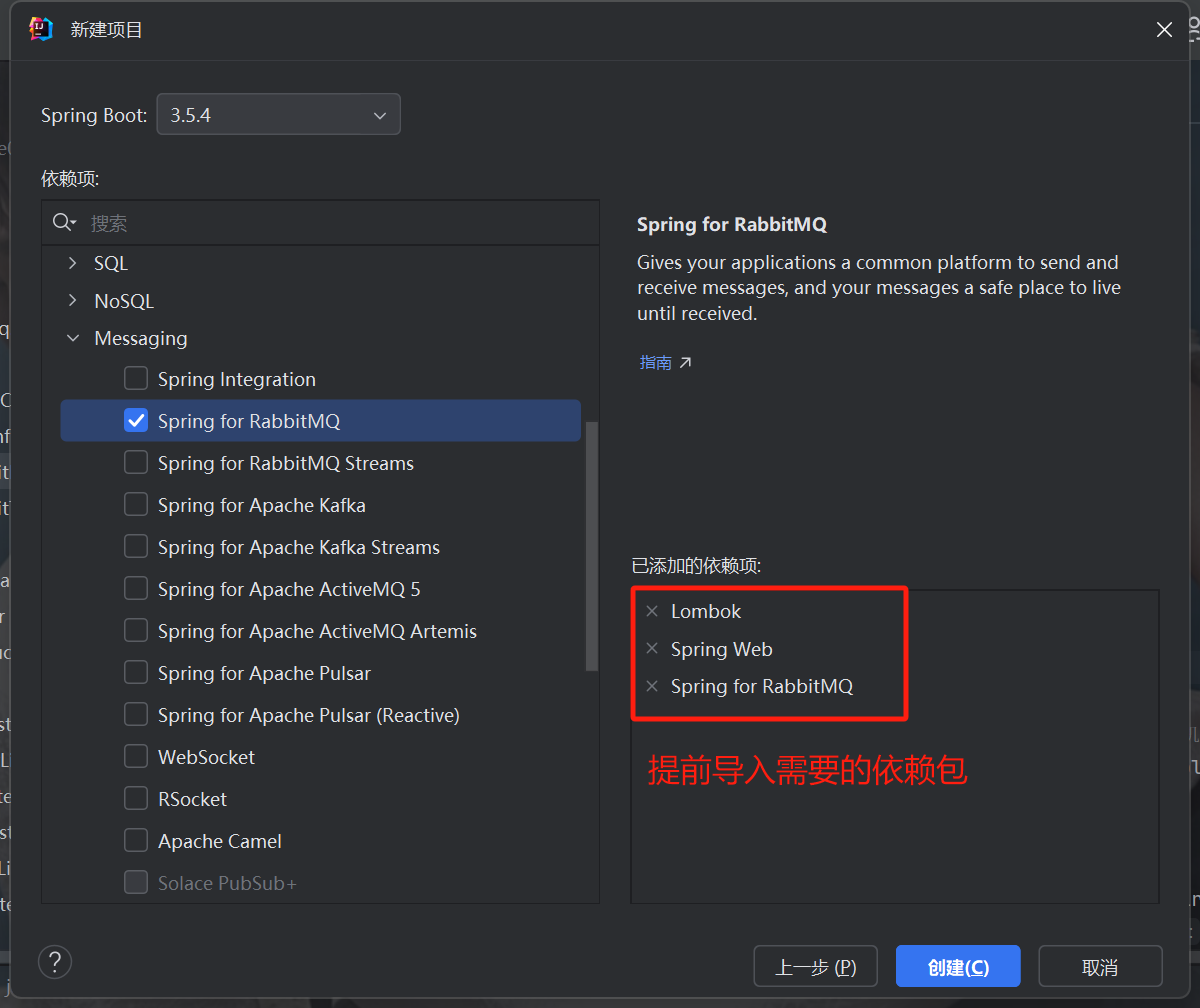Click the dependency search field
This screenshot has width=1200, height=1008.
320,222
